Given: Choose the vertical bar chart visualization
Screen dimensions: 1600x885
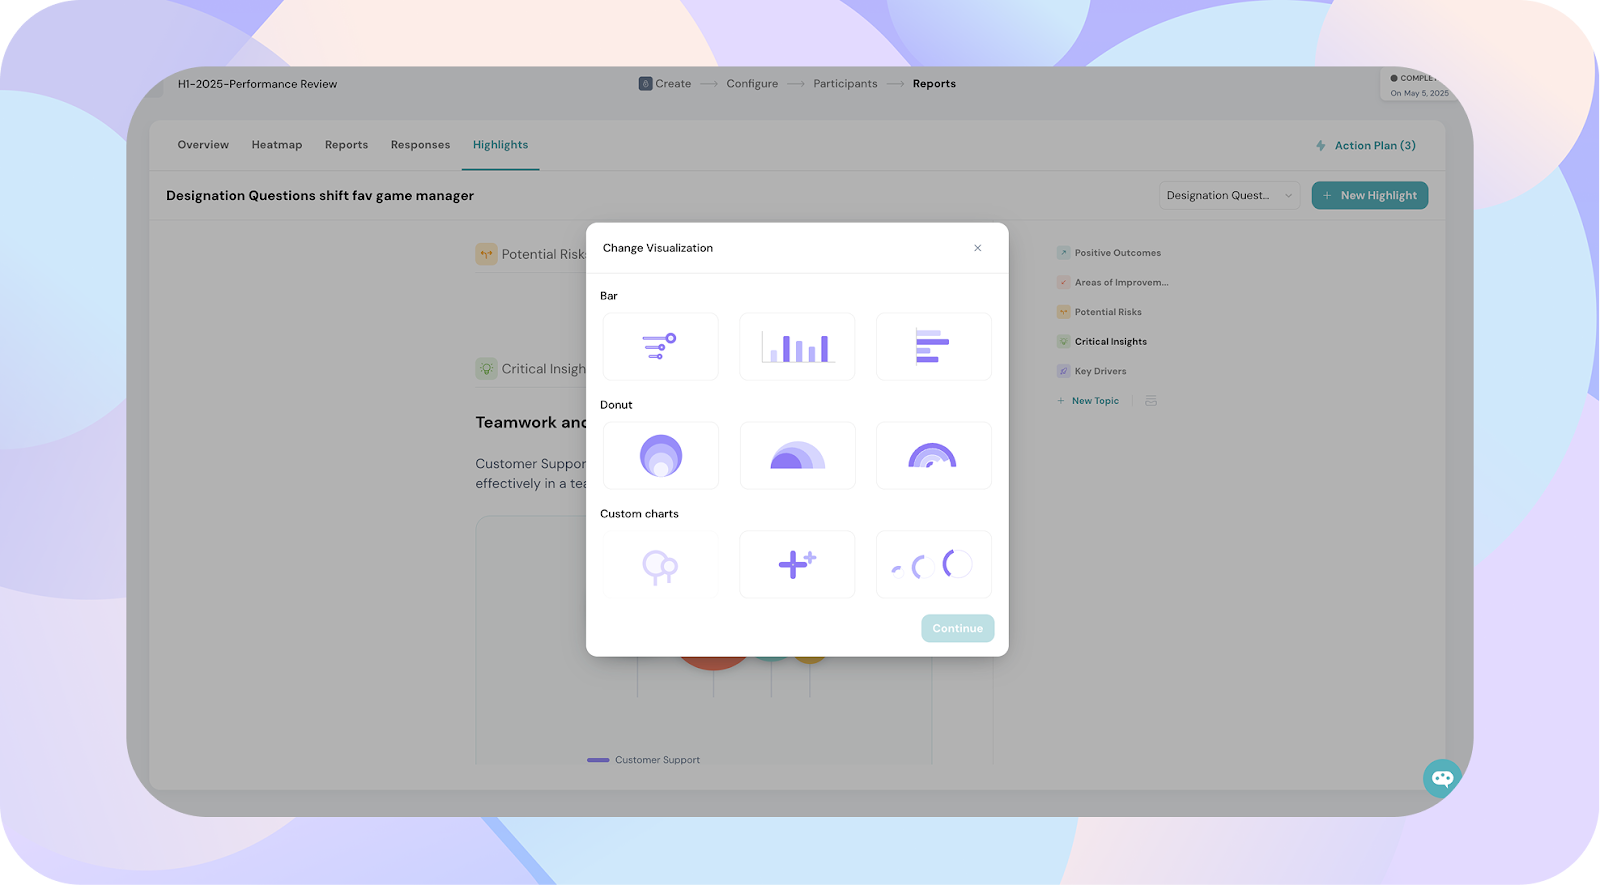Looking at the screenshot, I should click(x=797, y=346).
